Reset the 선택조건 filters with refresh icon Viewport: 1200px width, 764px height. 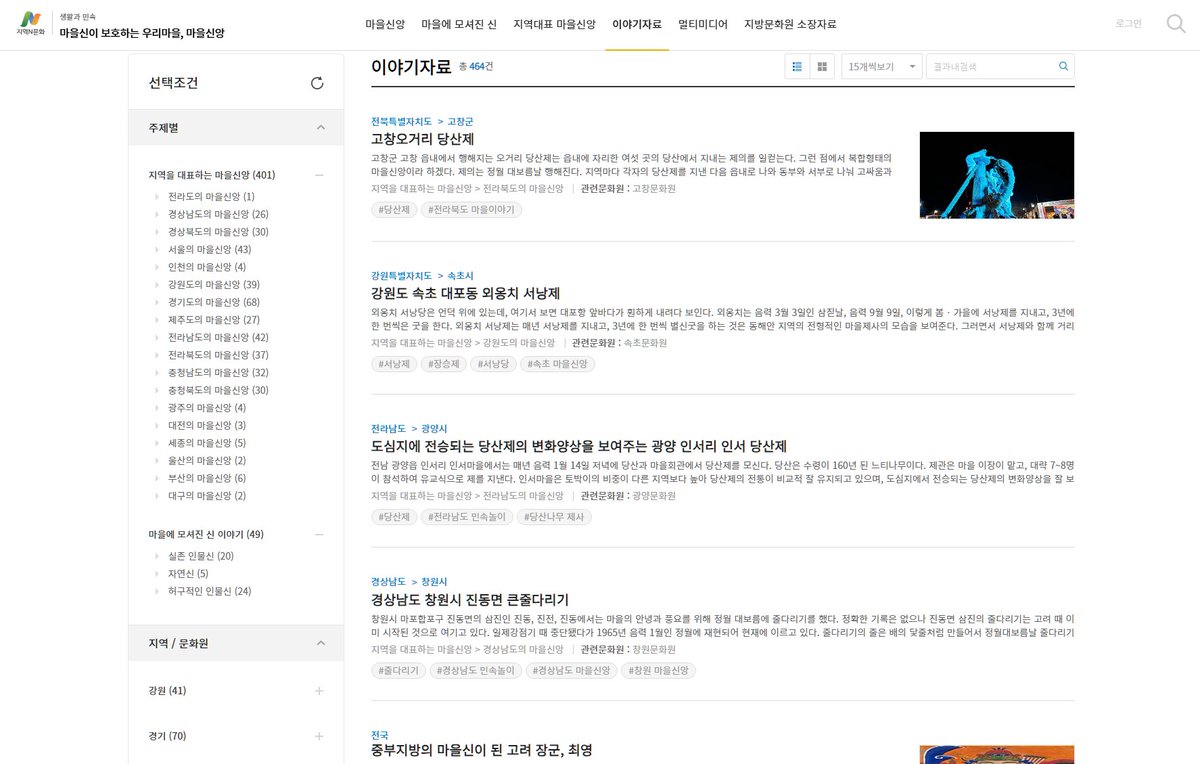pos(317,83)
